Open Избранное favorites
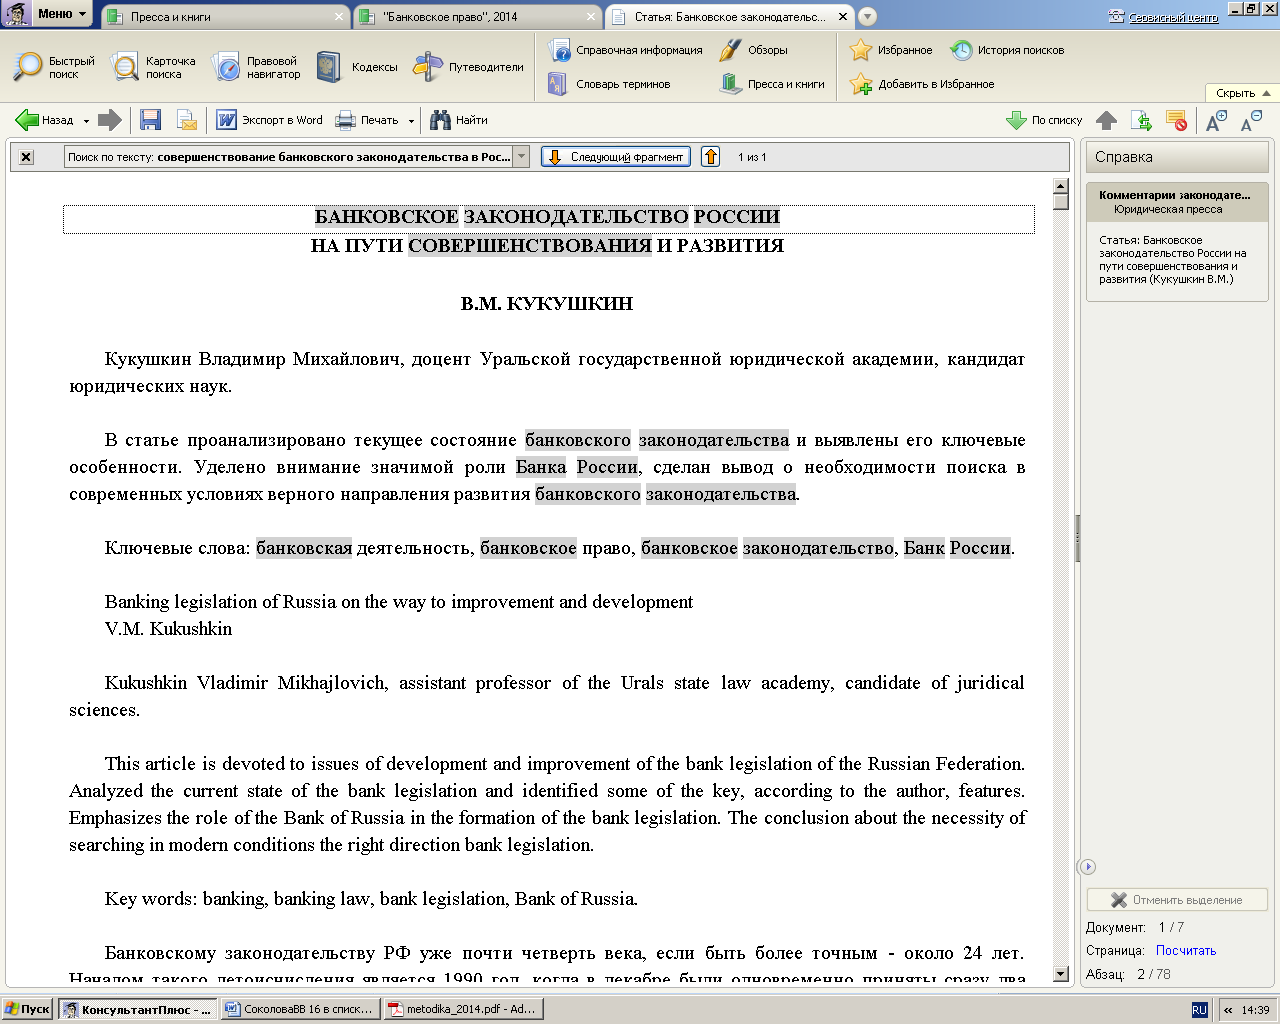The image size is (1280, 1024). (x=891, y=50)
